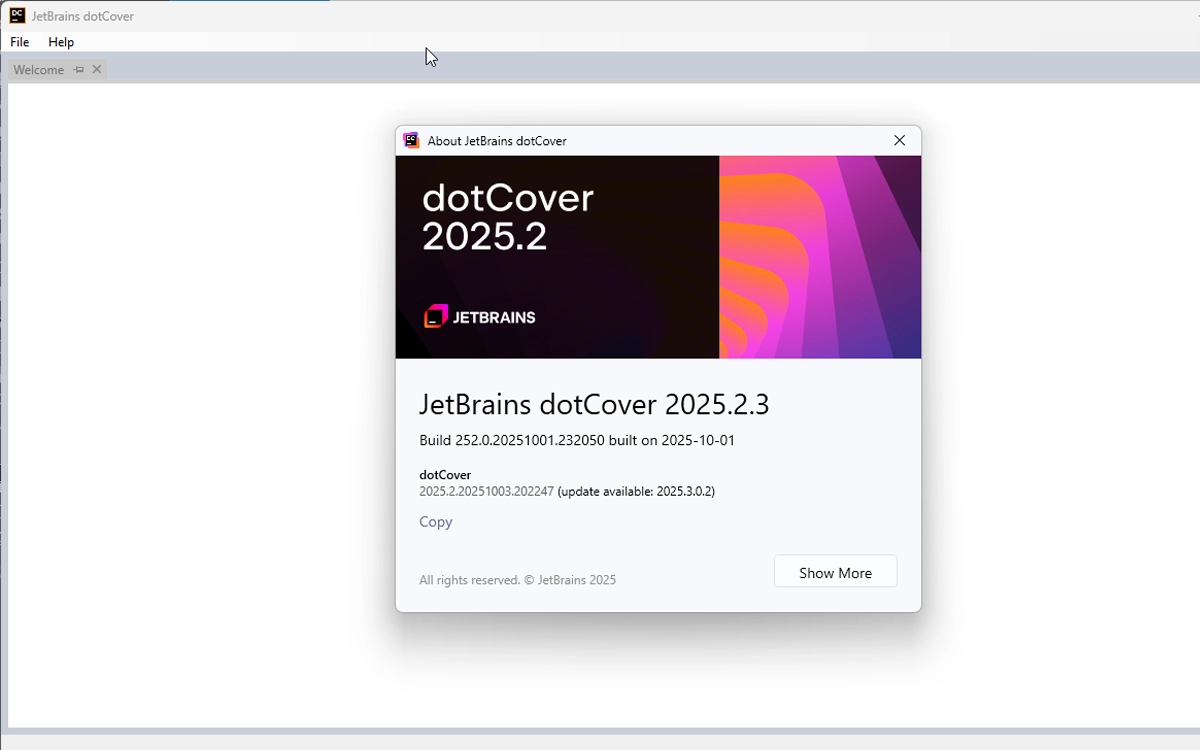Click the JetBrains dotCover 2025.2.3 heading
1200x750 pixels.
(594, 405)
